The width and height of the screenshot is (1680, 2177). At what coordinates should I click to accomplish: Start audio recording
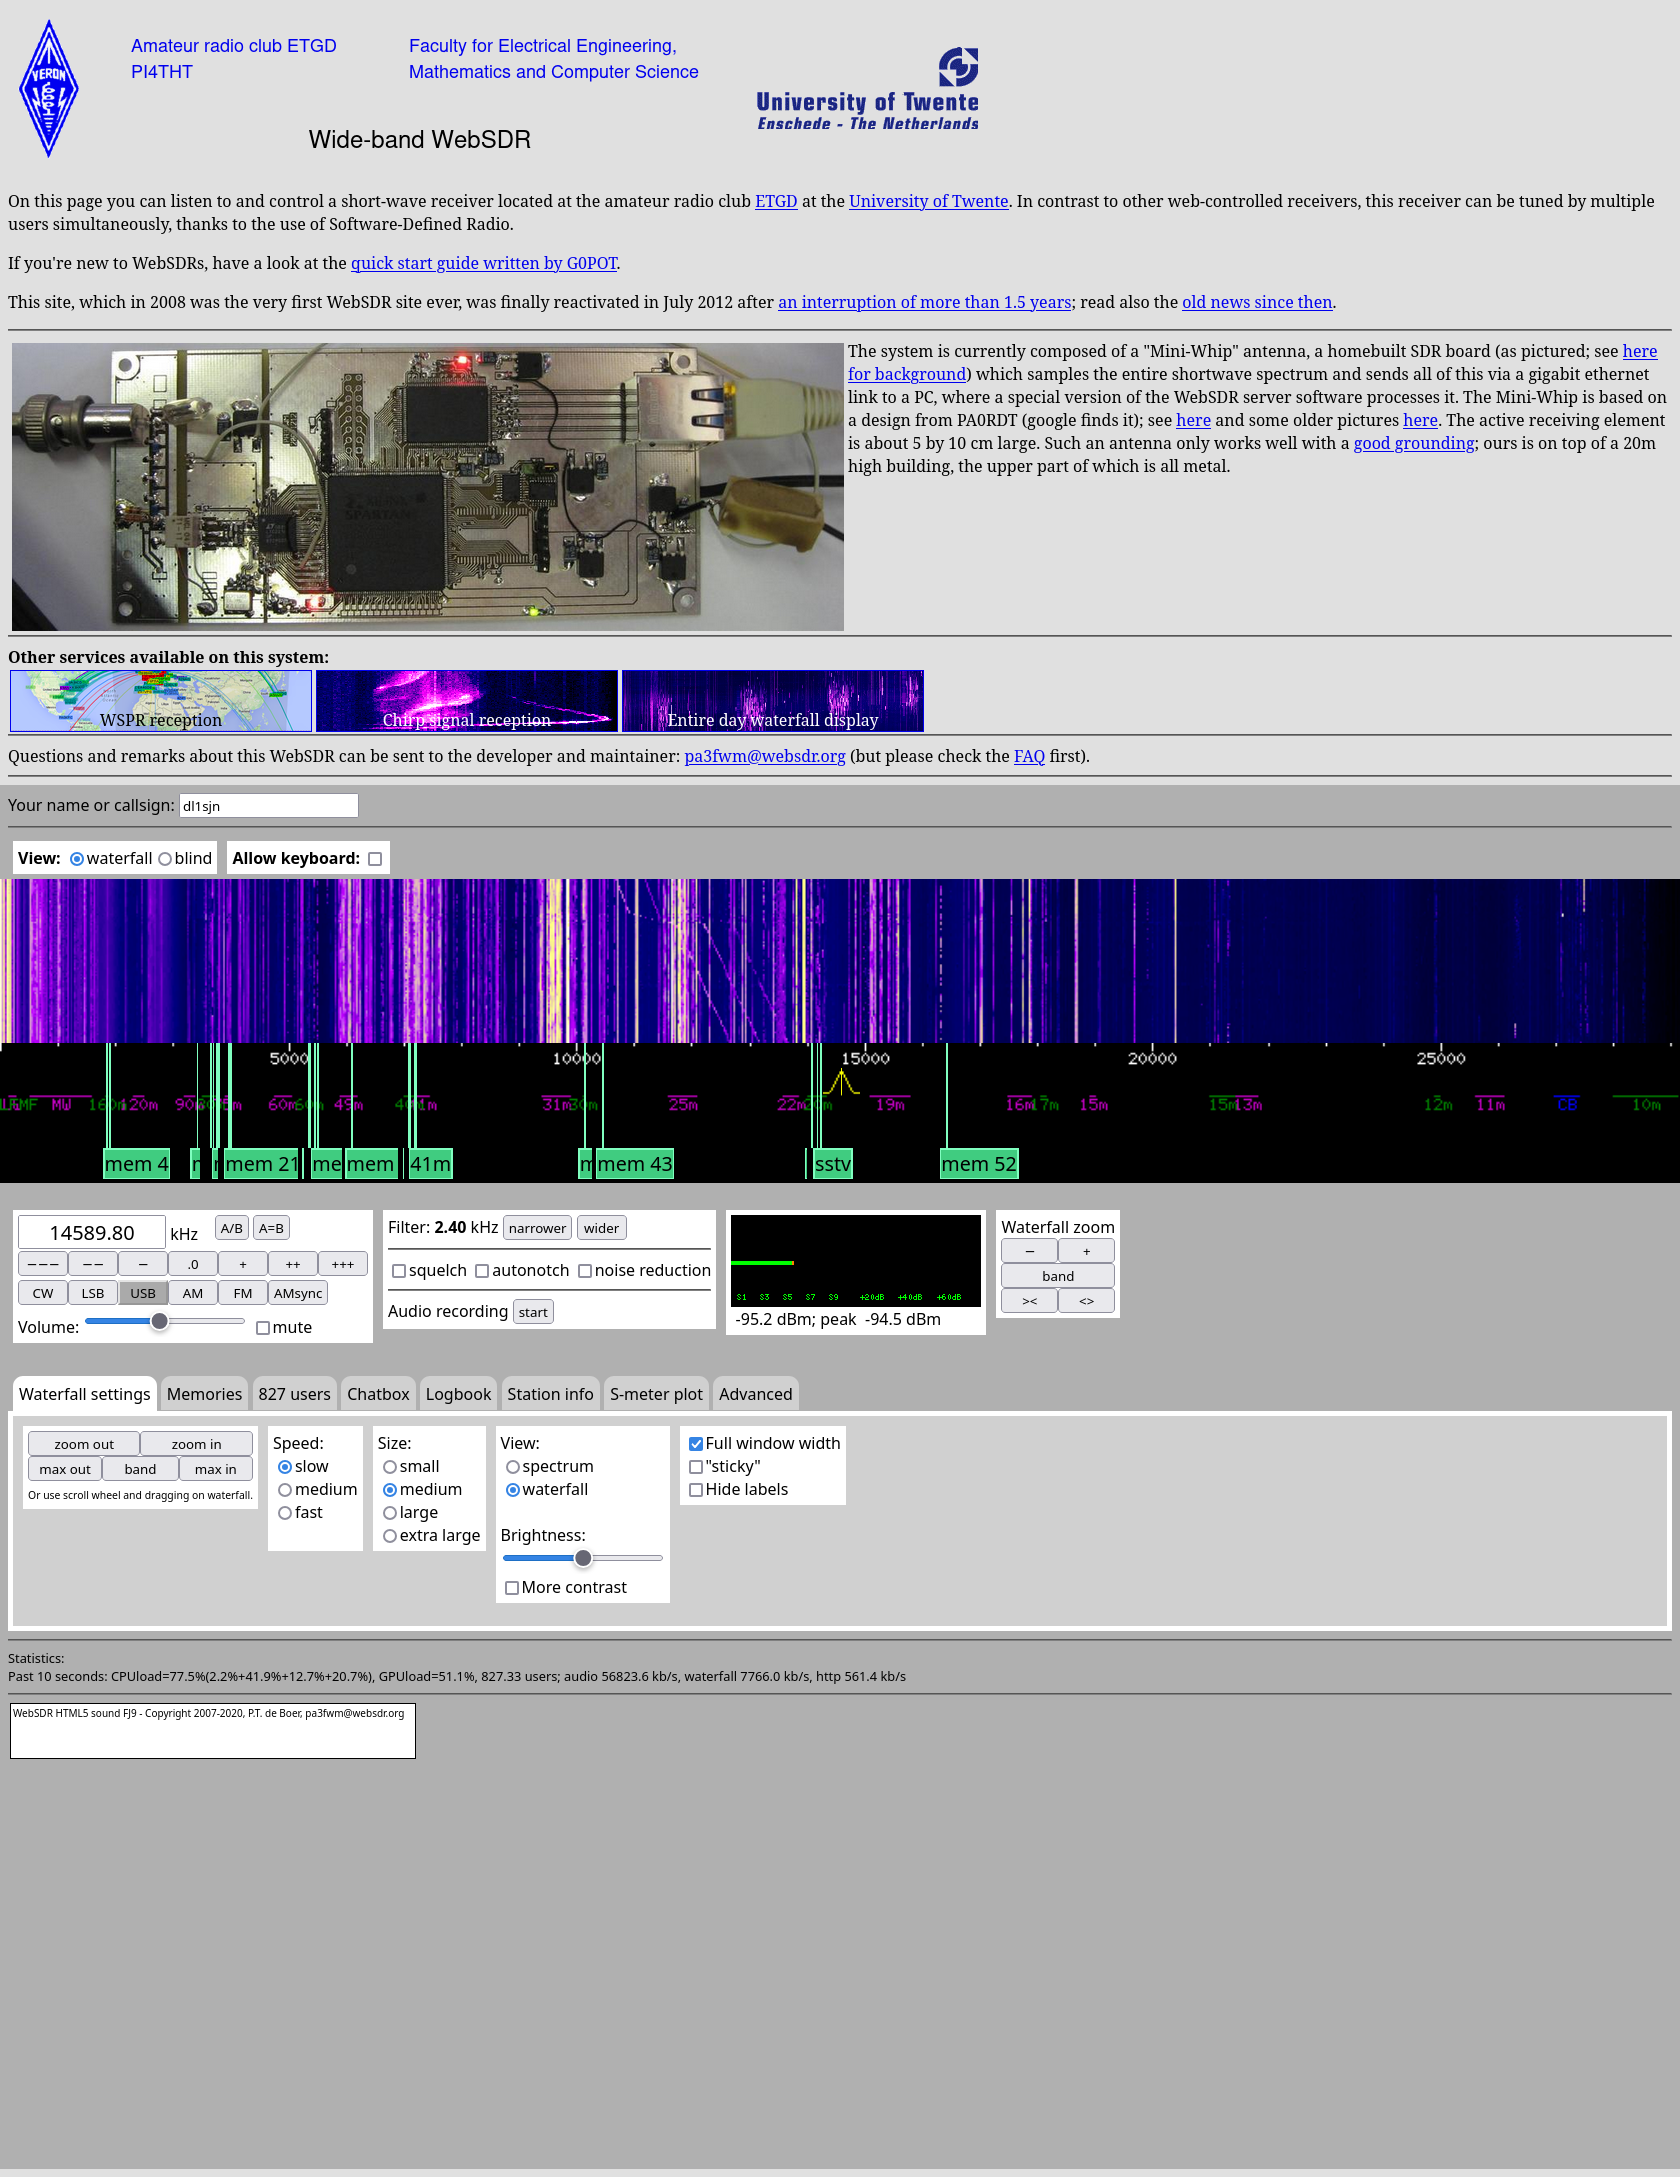[533, 1312]
